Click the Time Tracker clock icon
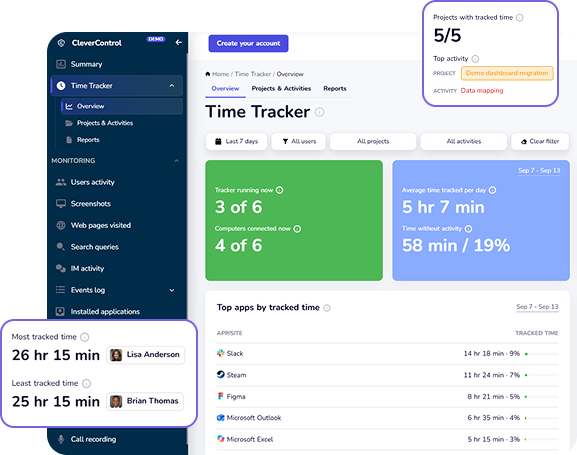 [61, 86]
